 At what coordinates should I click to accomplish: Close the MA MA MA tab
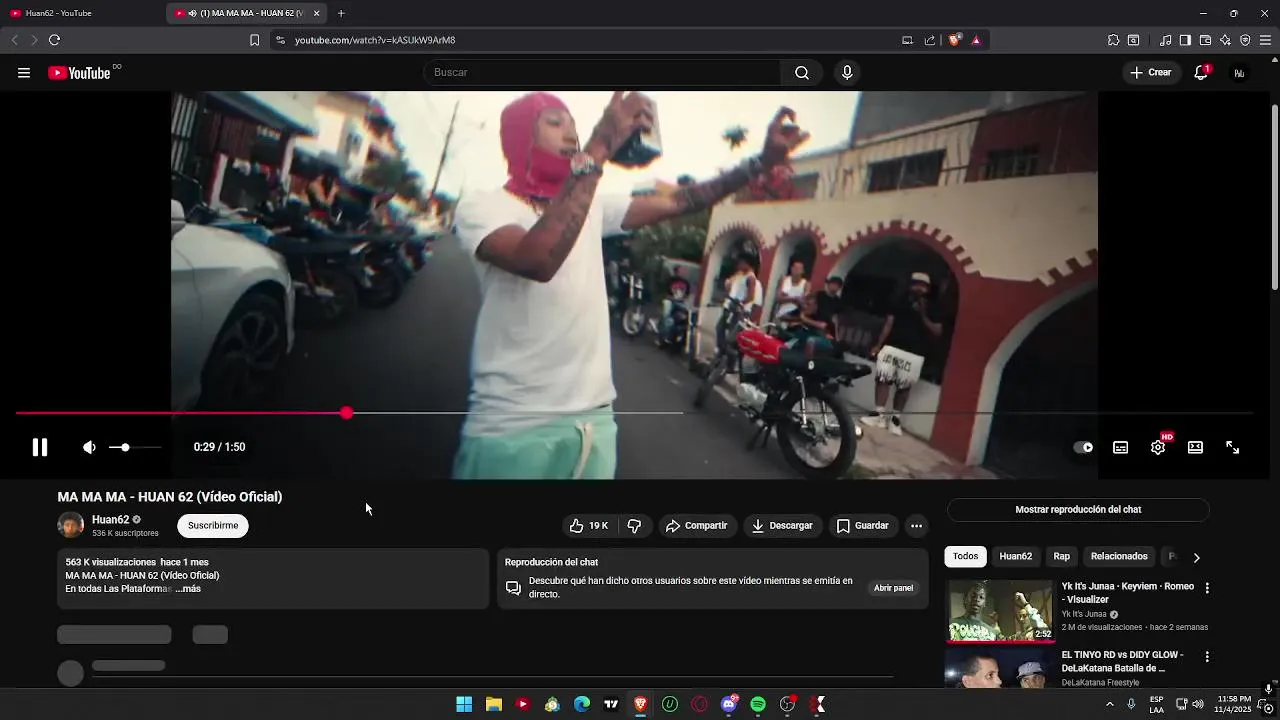pyautogui.click(x=317, y=13)
